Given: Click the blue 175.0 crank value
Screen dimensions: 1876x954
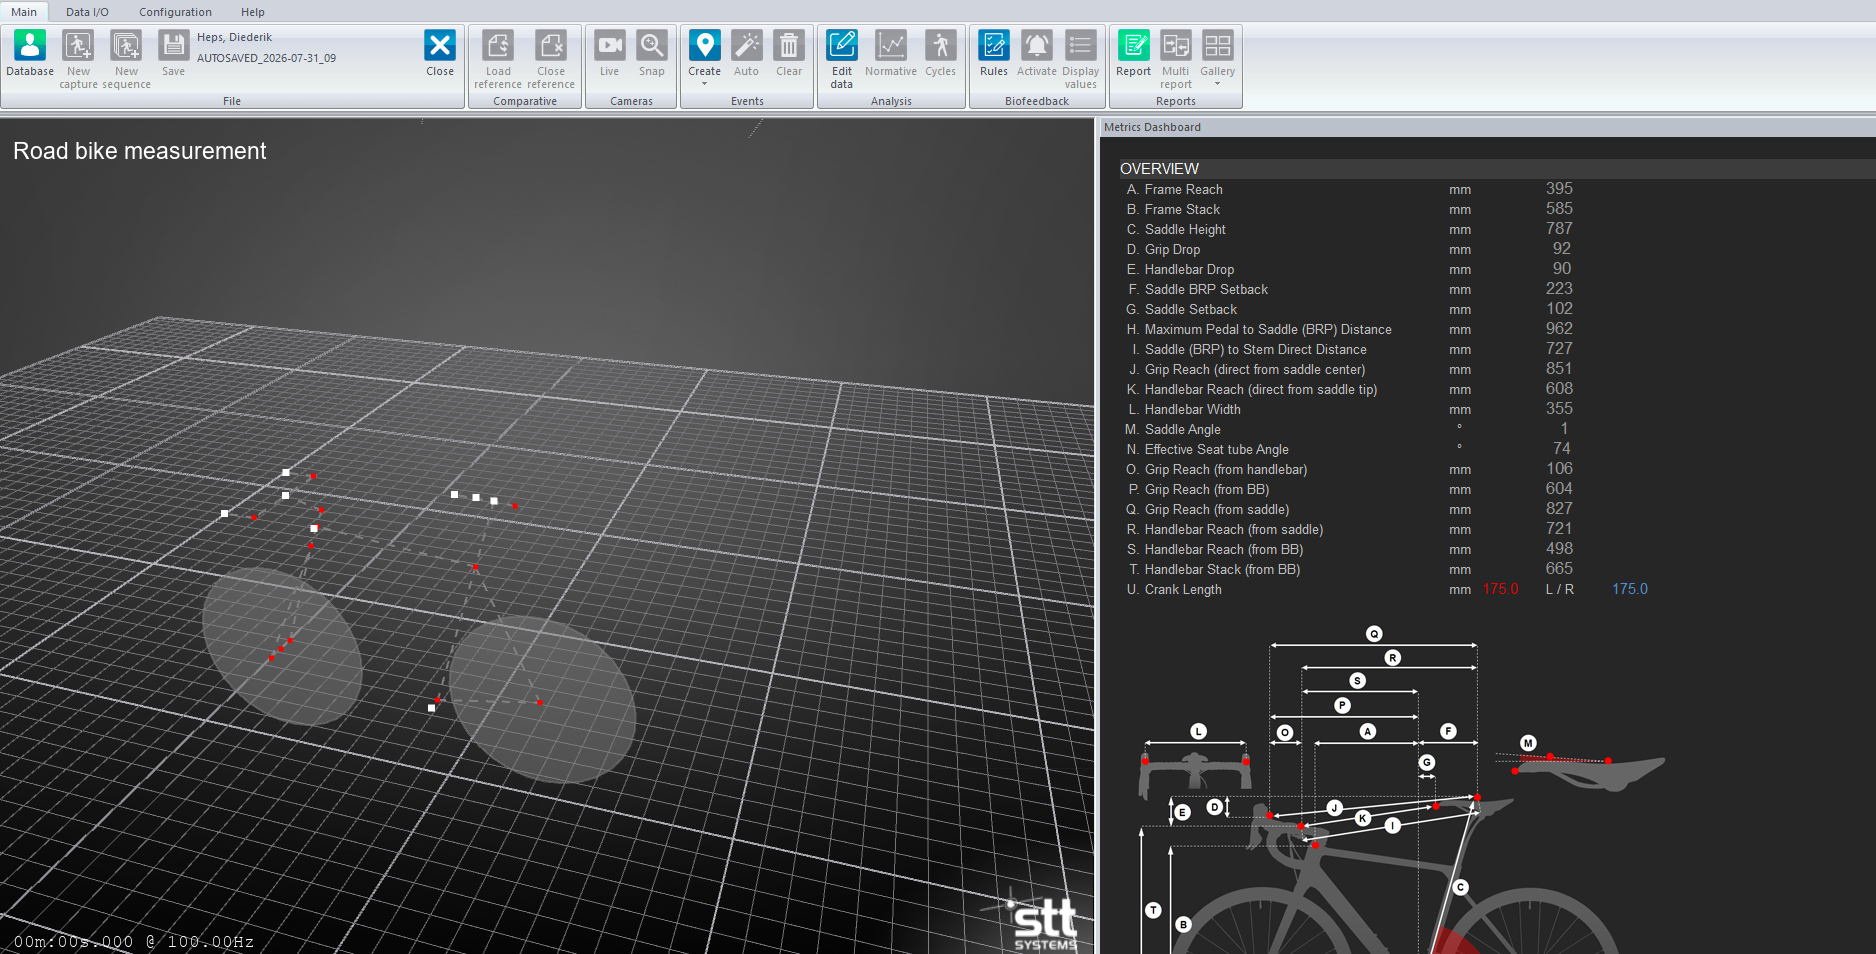Looking at the screenshot, I should click(x=1630, y=589).
